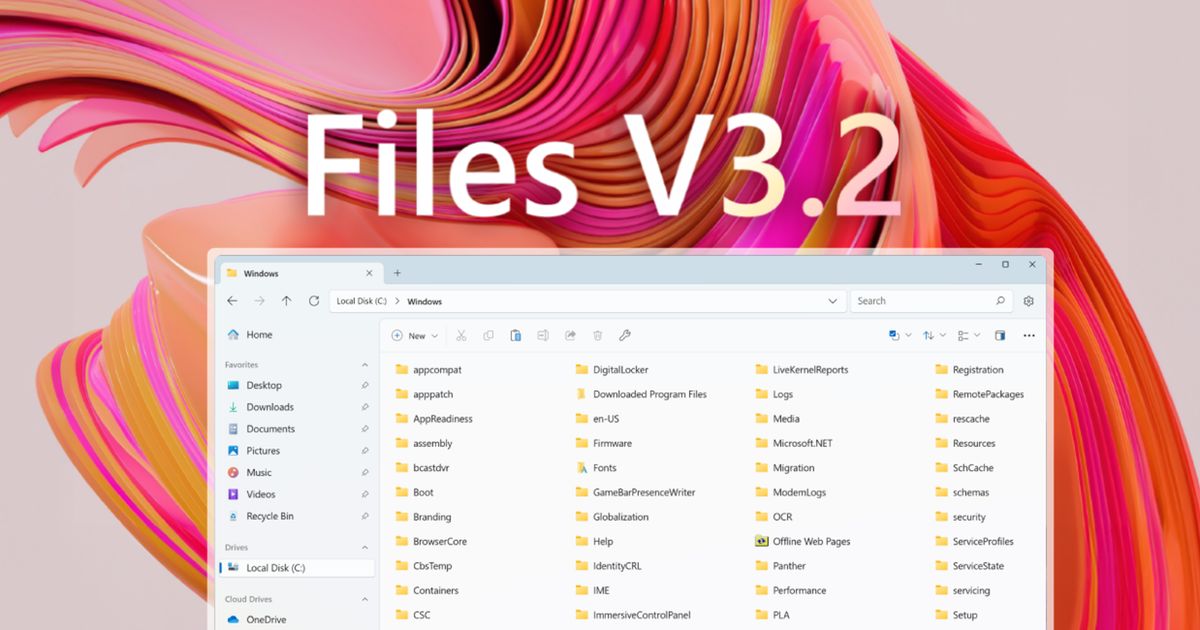Select Local Disk (C:) under Drives
The image size is (1200, 630).
[296, 568]
